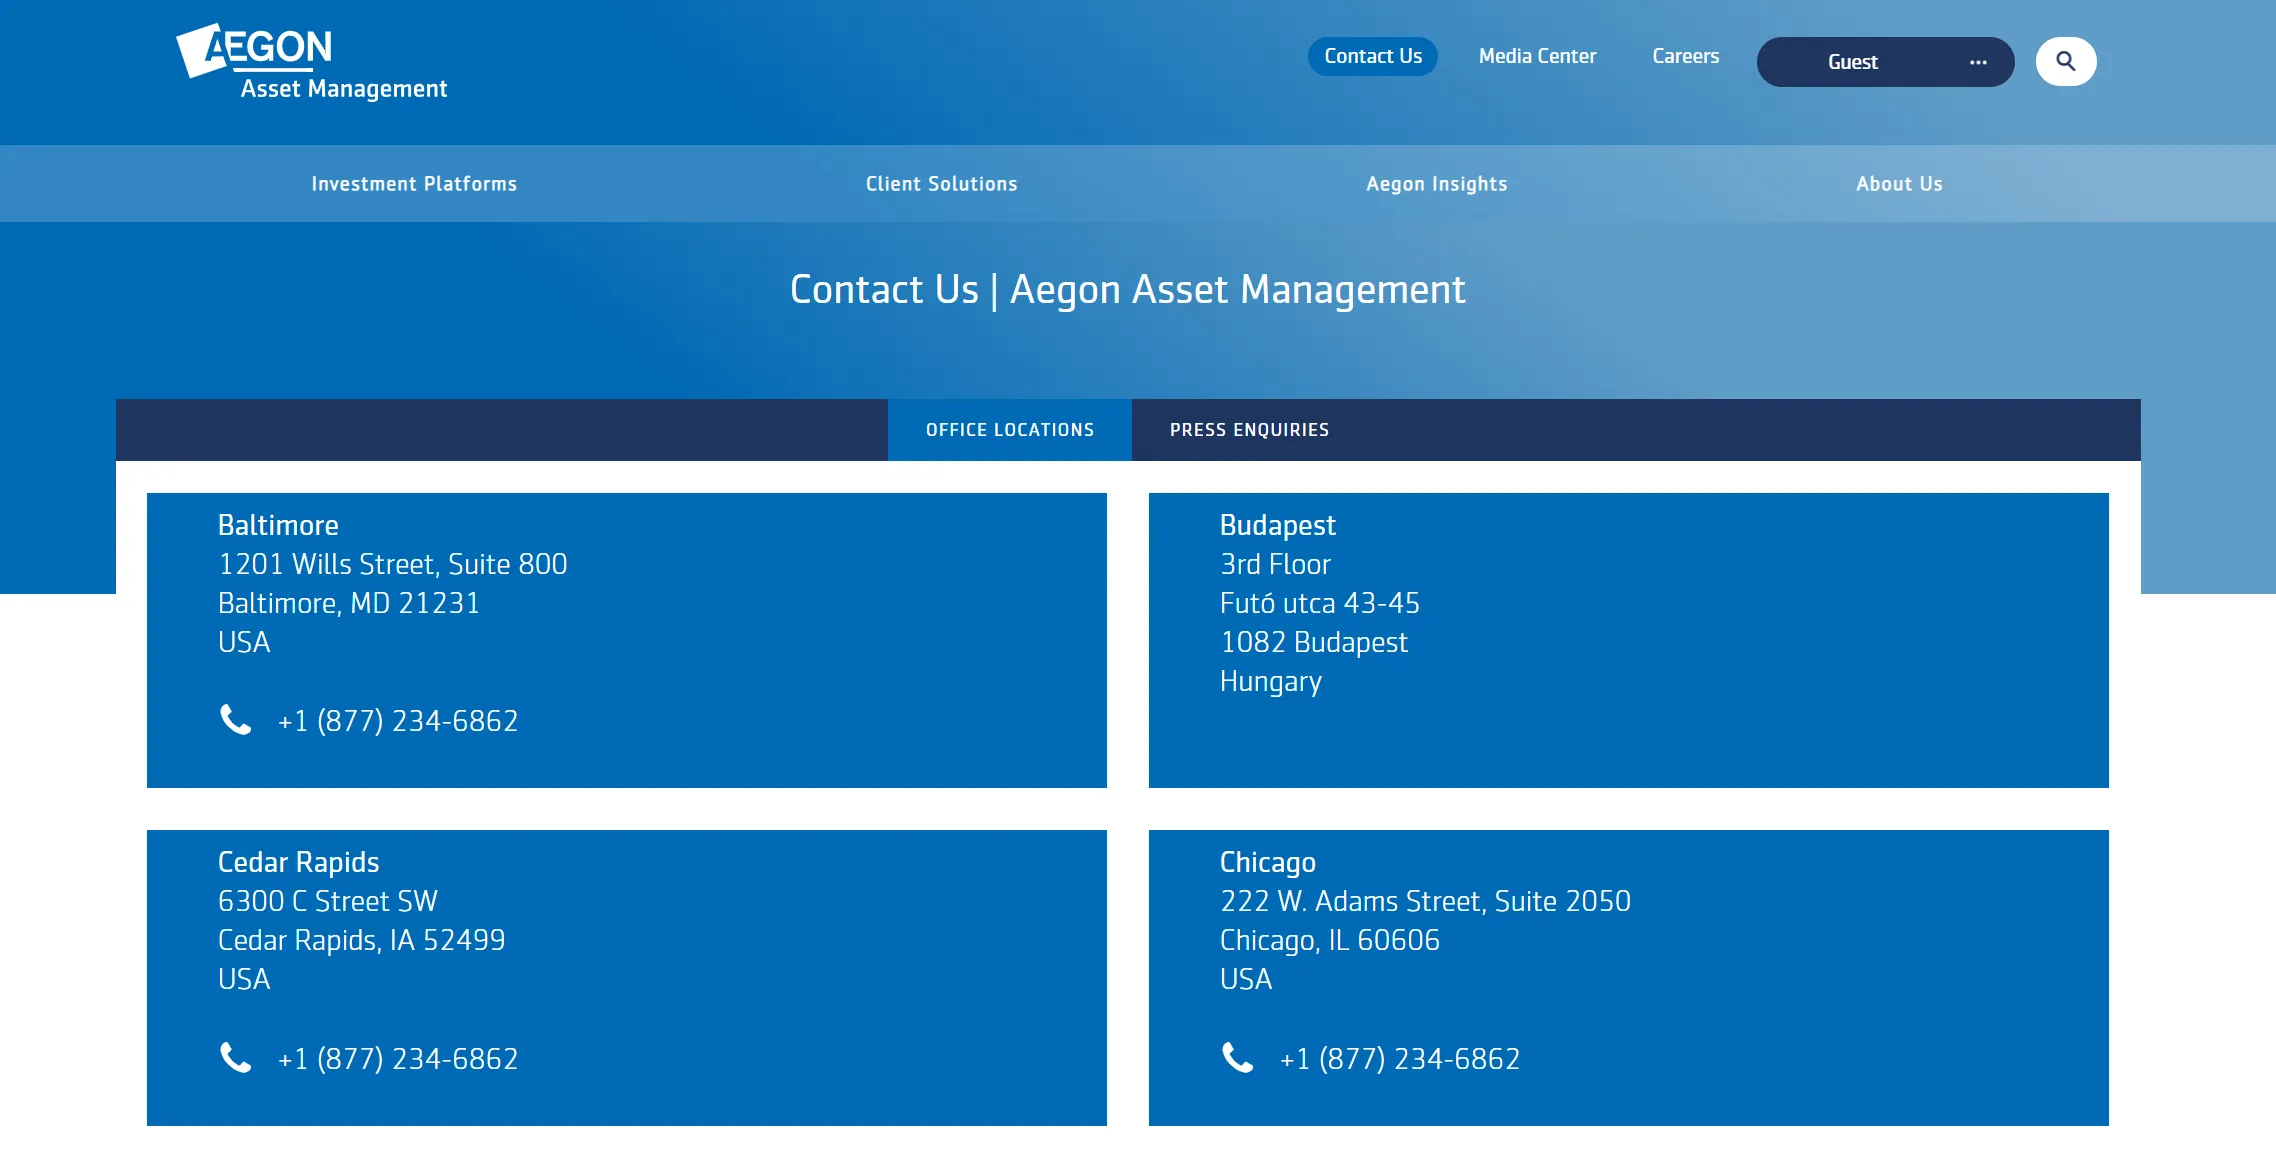Click the Guest user selector
This screenshot has width=2276, height=1154.
[x=1885, y=62]
